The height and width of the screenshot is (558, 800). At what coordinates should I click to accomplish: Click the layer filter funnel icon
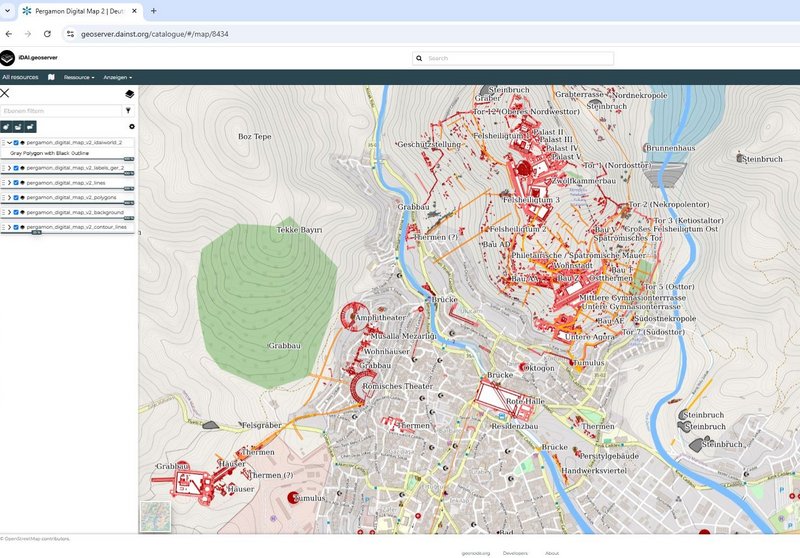(x=129, y=111)
